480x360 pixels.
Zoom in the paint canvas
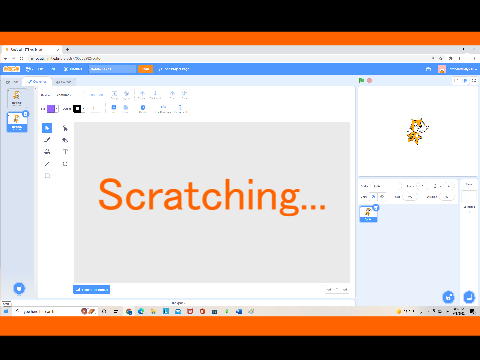[345, 289]
